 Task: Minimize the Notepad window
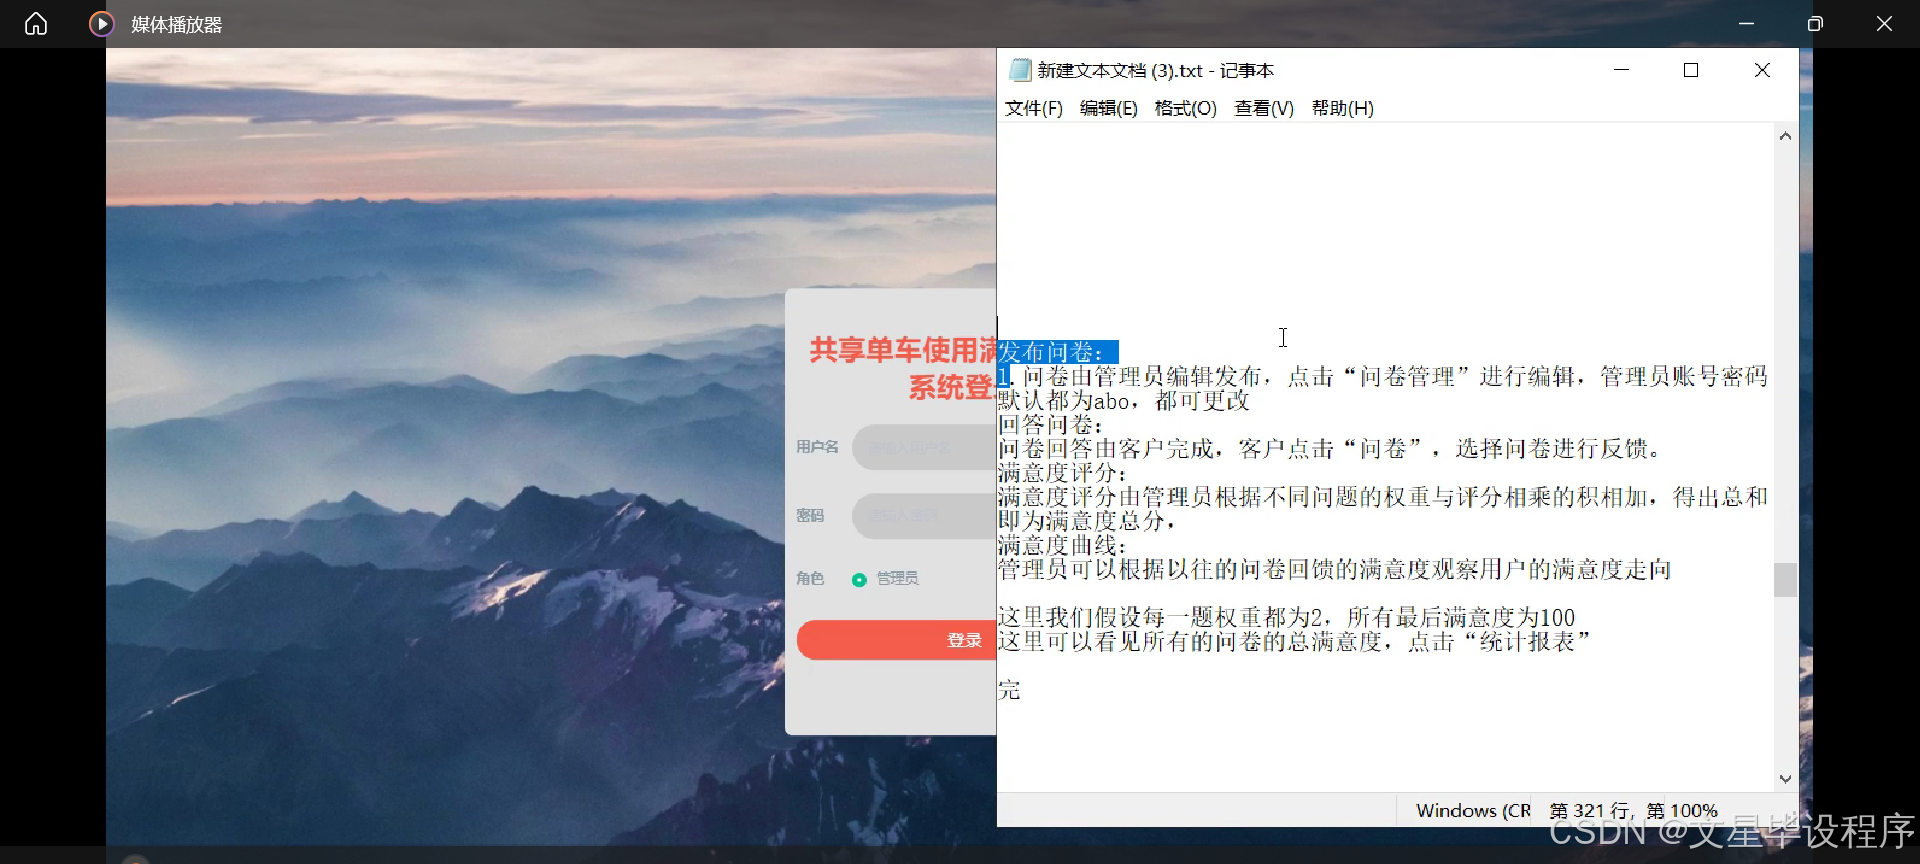coord(1622,70)
